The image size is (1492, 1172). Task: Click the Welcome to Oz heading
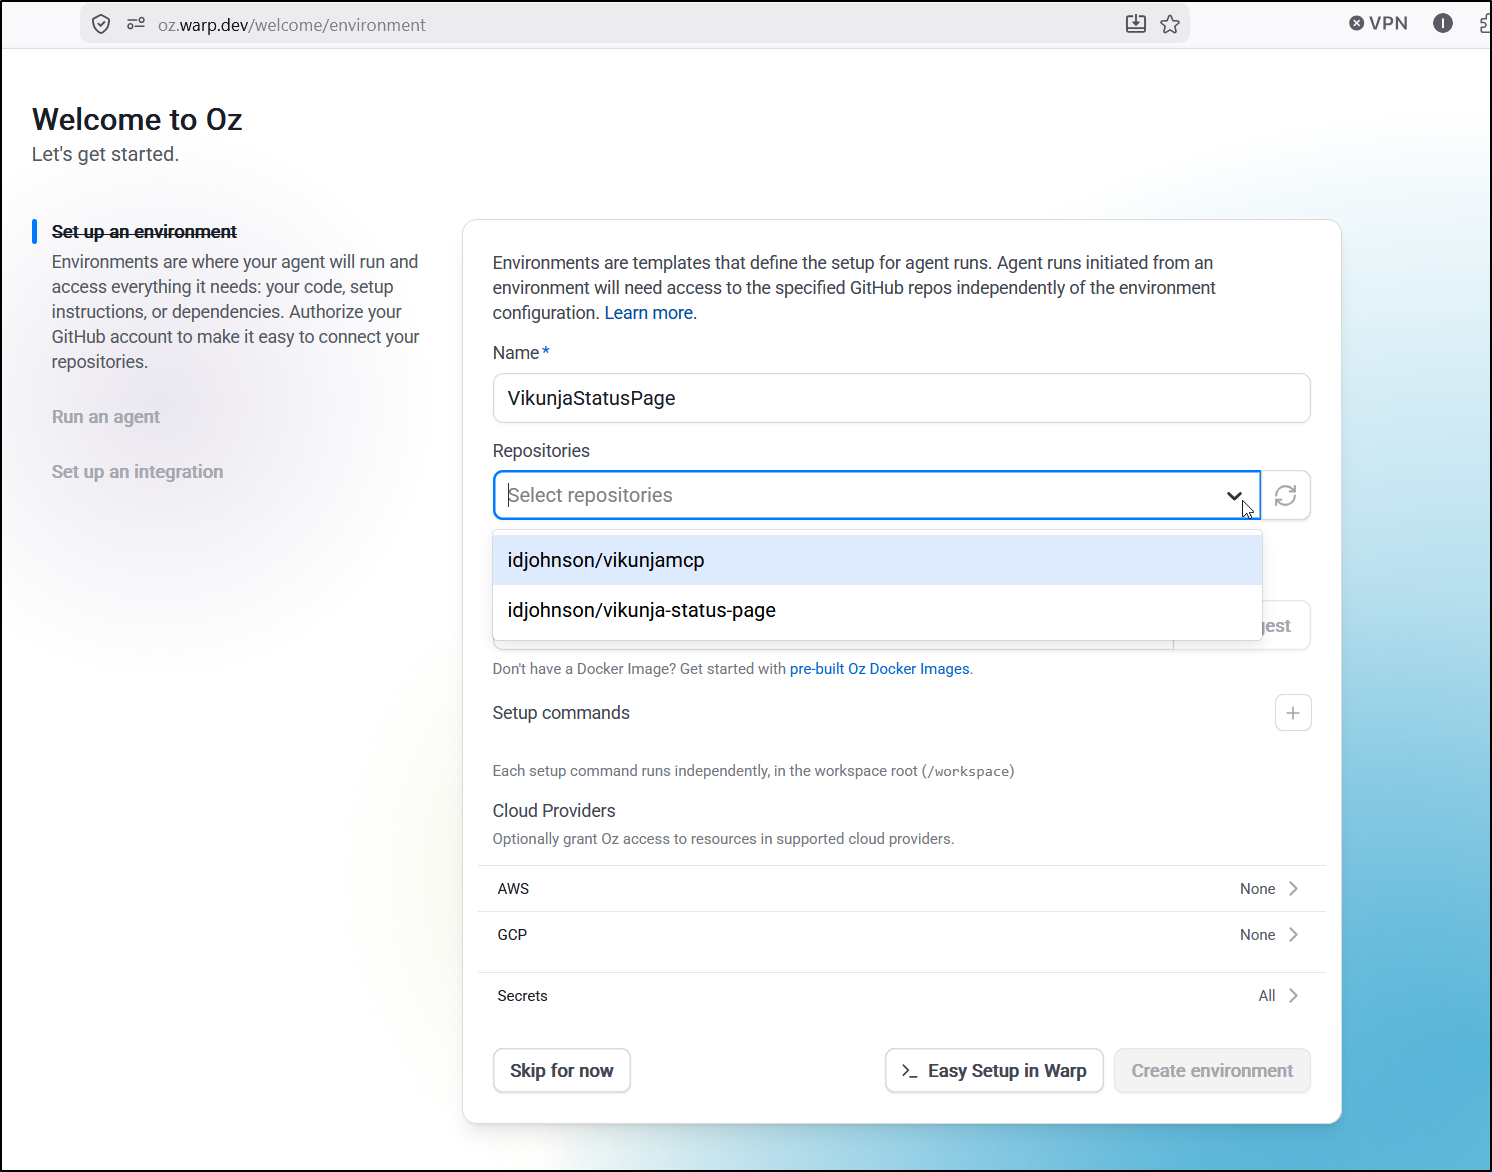(137, 120)
